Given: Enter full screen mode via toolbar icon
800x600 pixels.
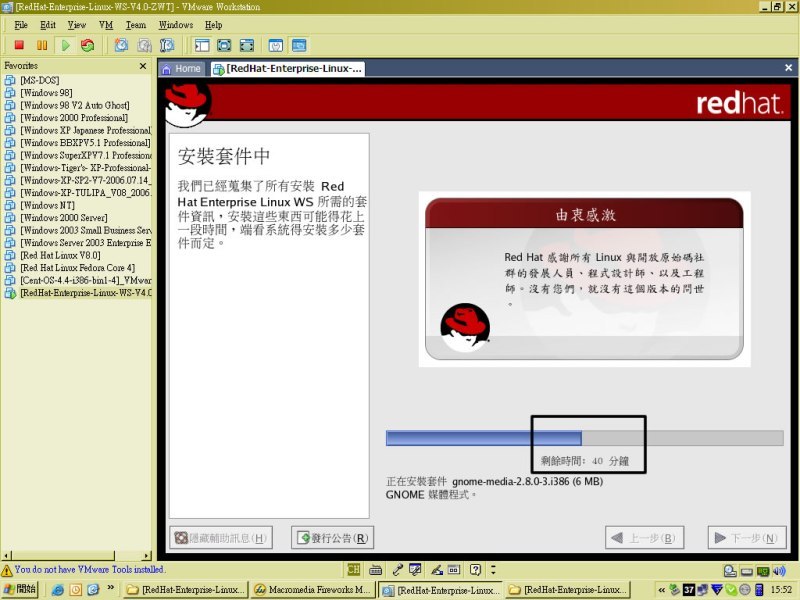Looking at the screenshot, I should (247, 45).
